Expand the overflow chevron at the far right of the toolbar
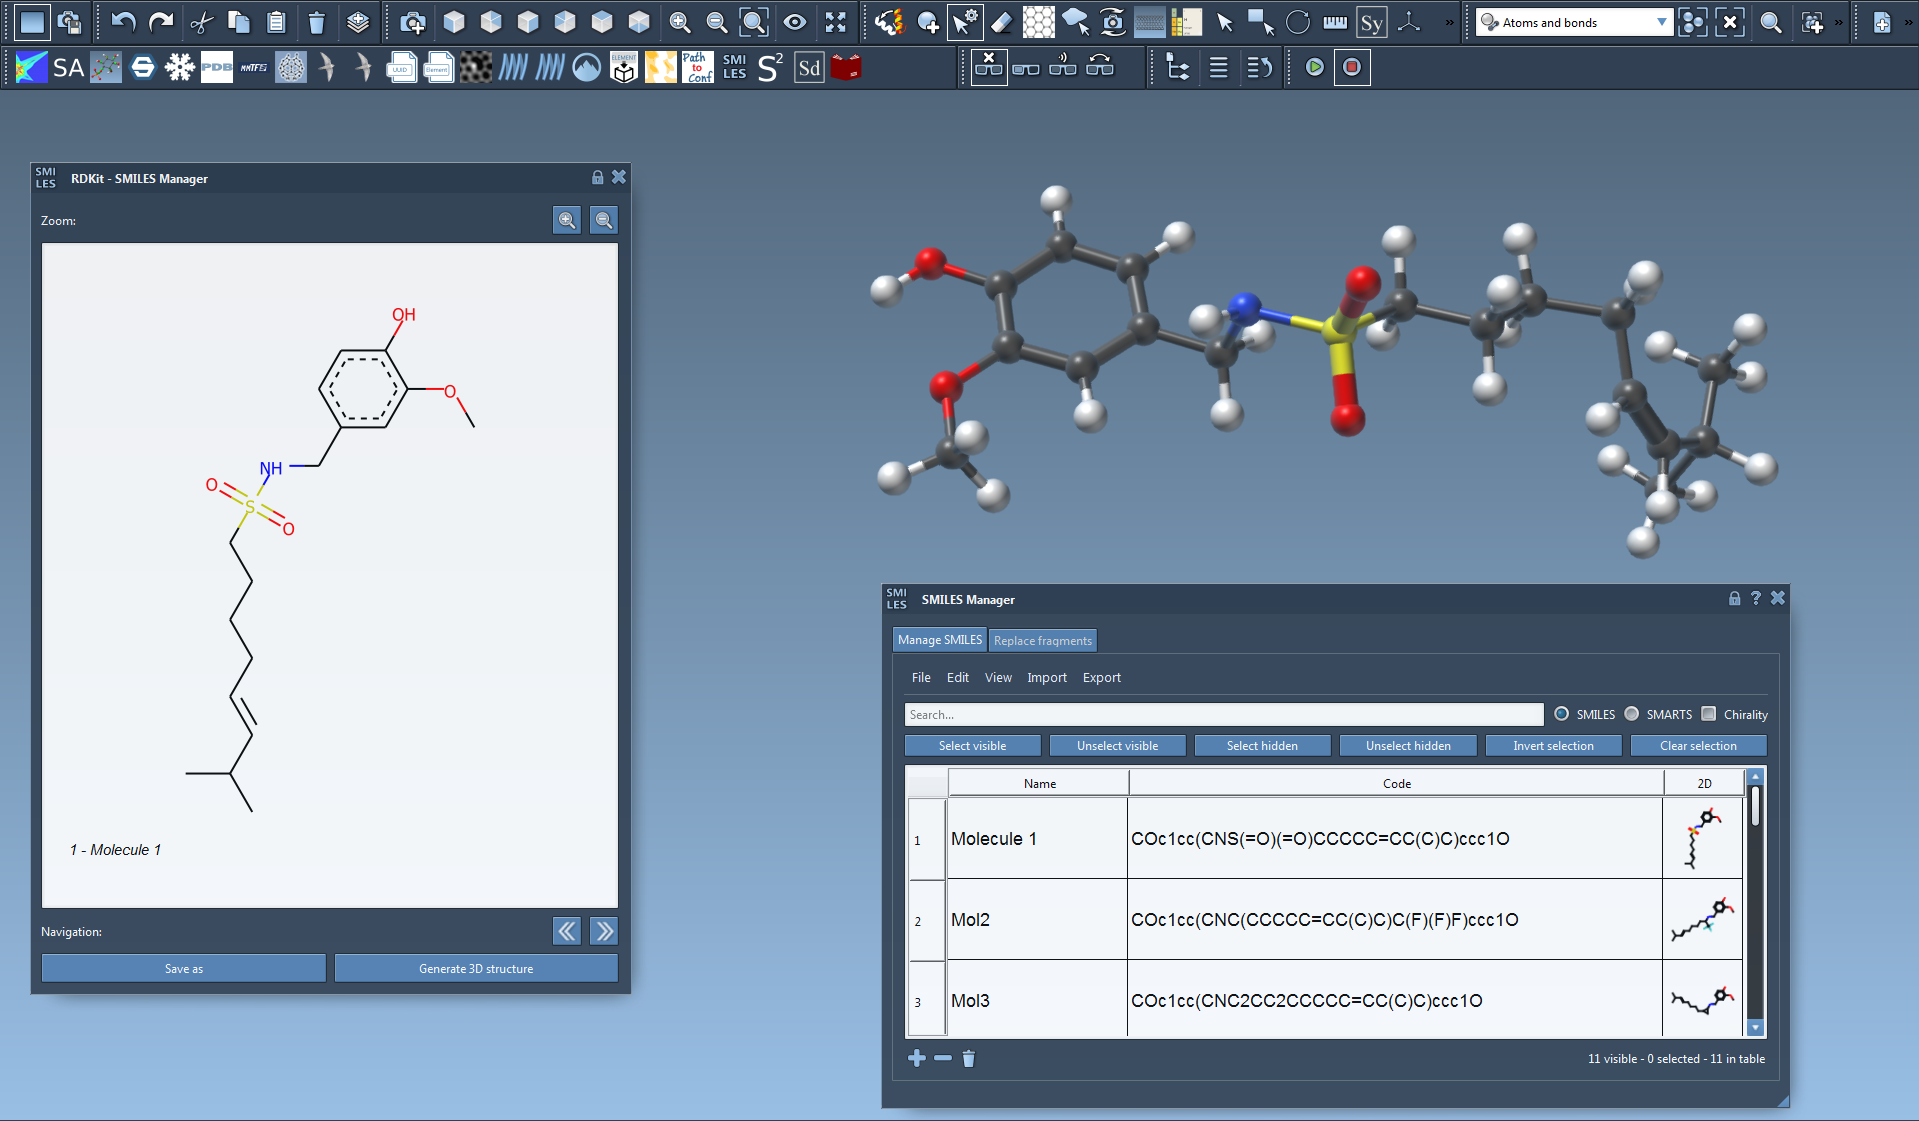Viewport: 1919px width, 1121px height. click(1908, 22)
